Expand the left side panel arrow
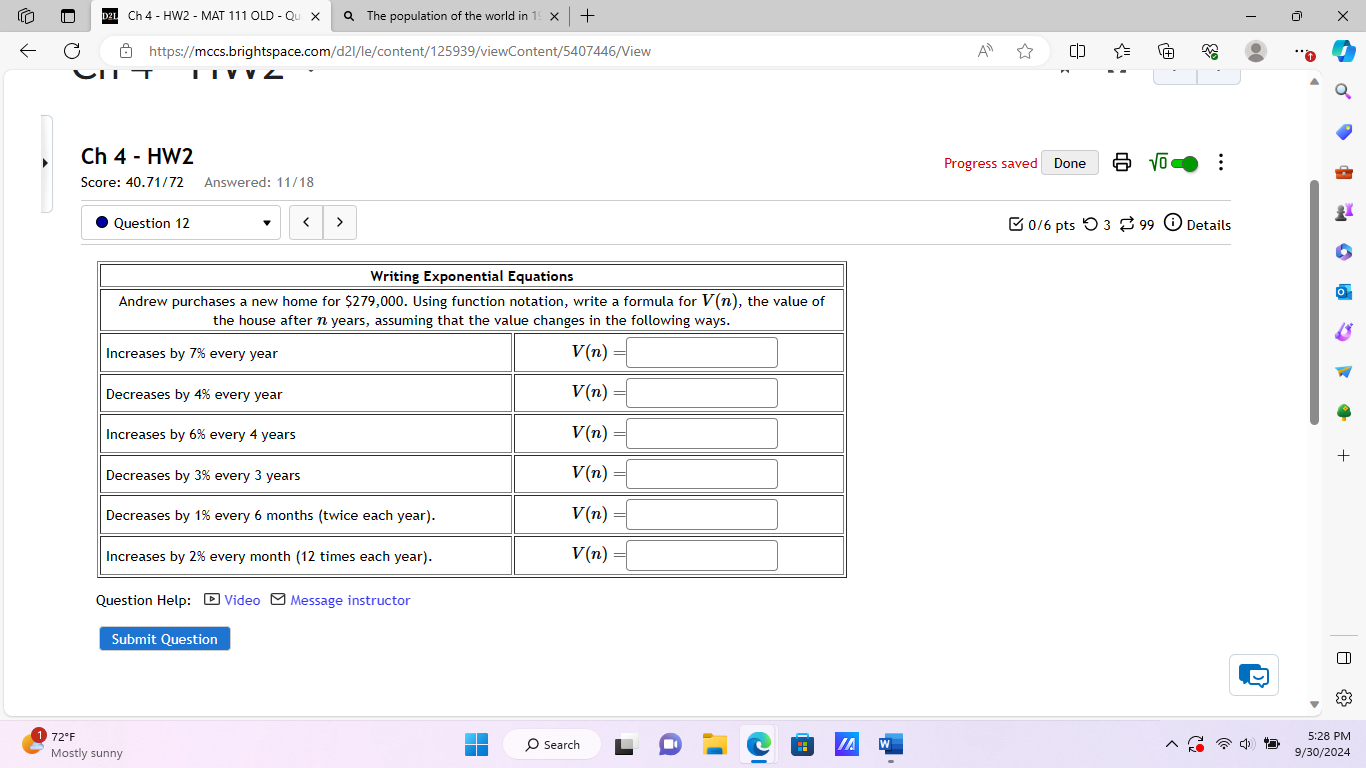 (x=46, y=163)
